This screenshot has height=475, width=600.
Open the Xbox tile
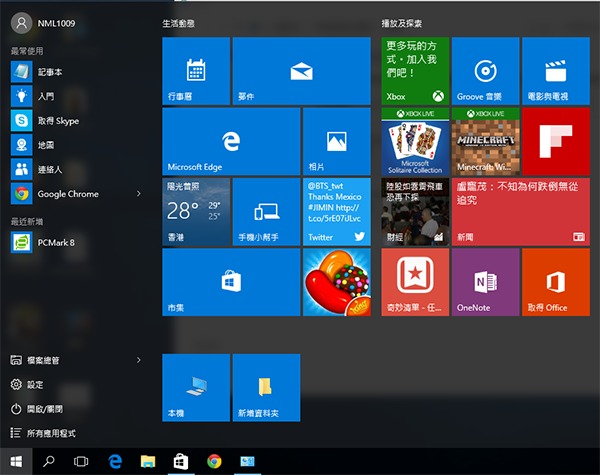coord(415,71)
